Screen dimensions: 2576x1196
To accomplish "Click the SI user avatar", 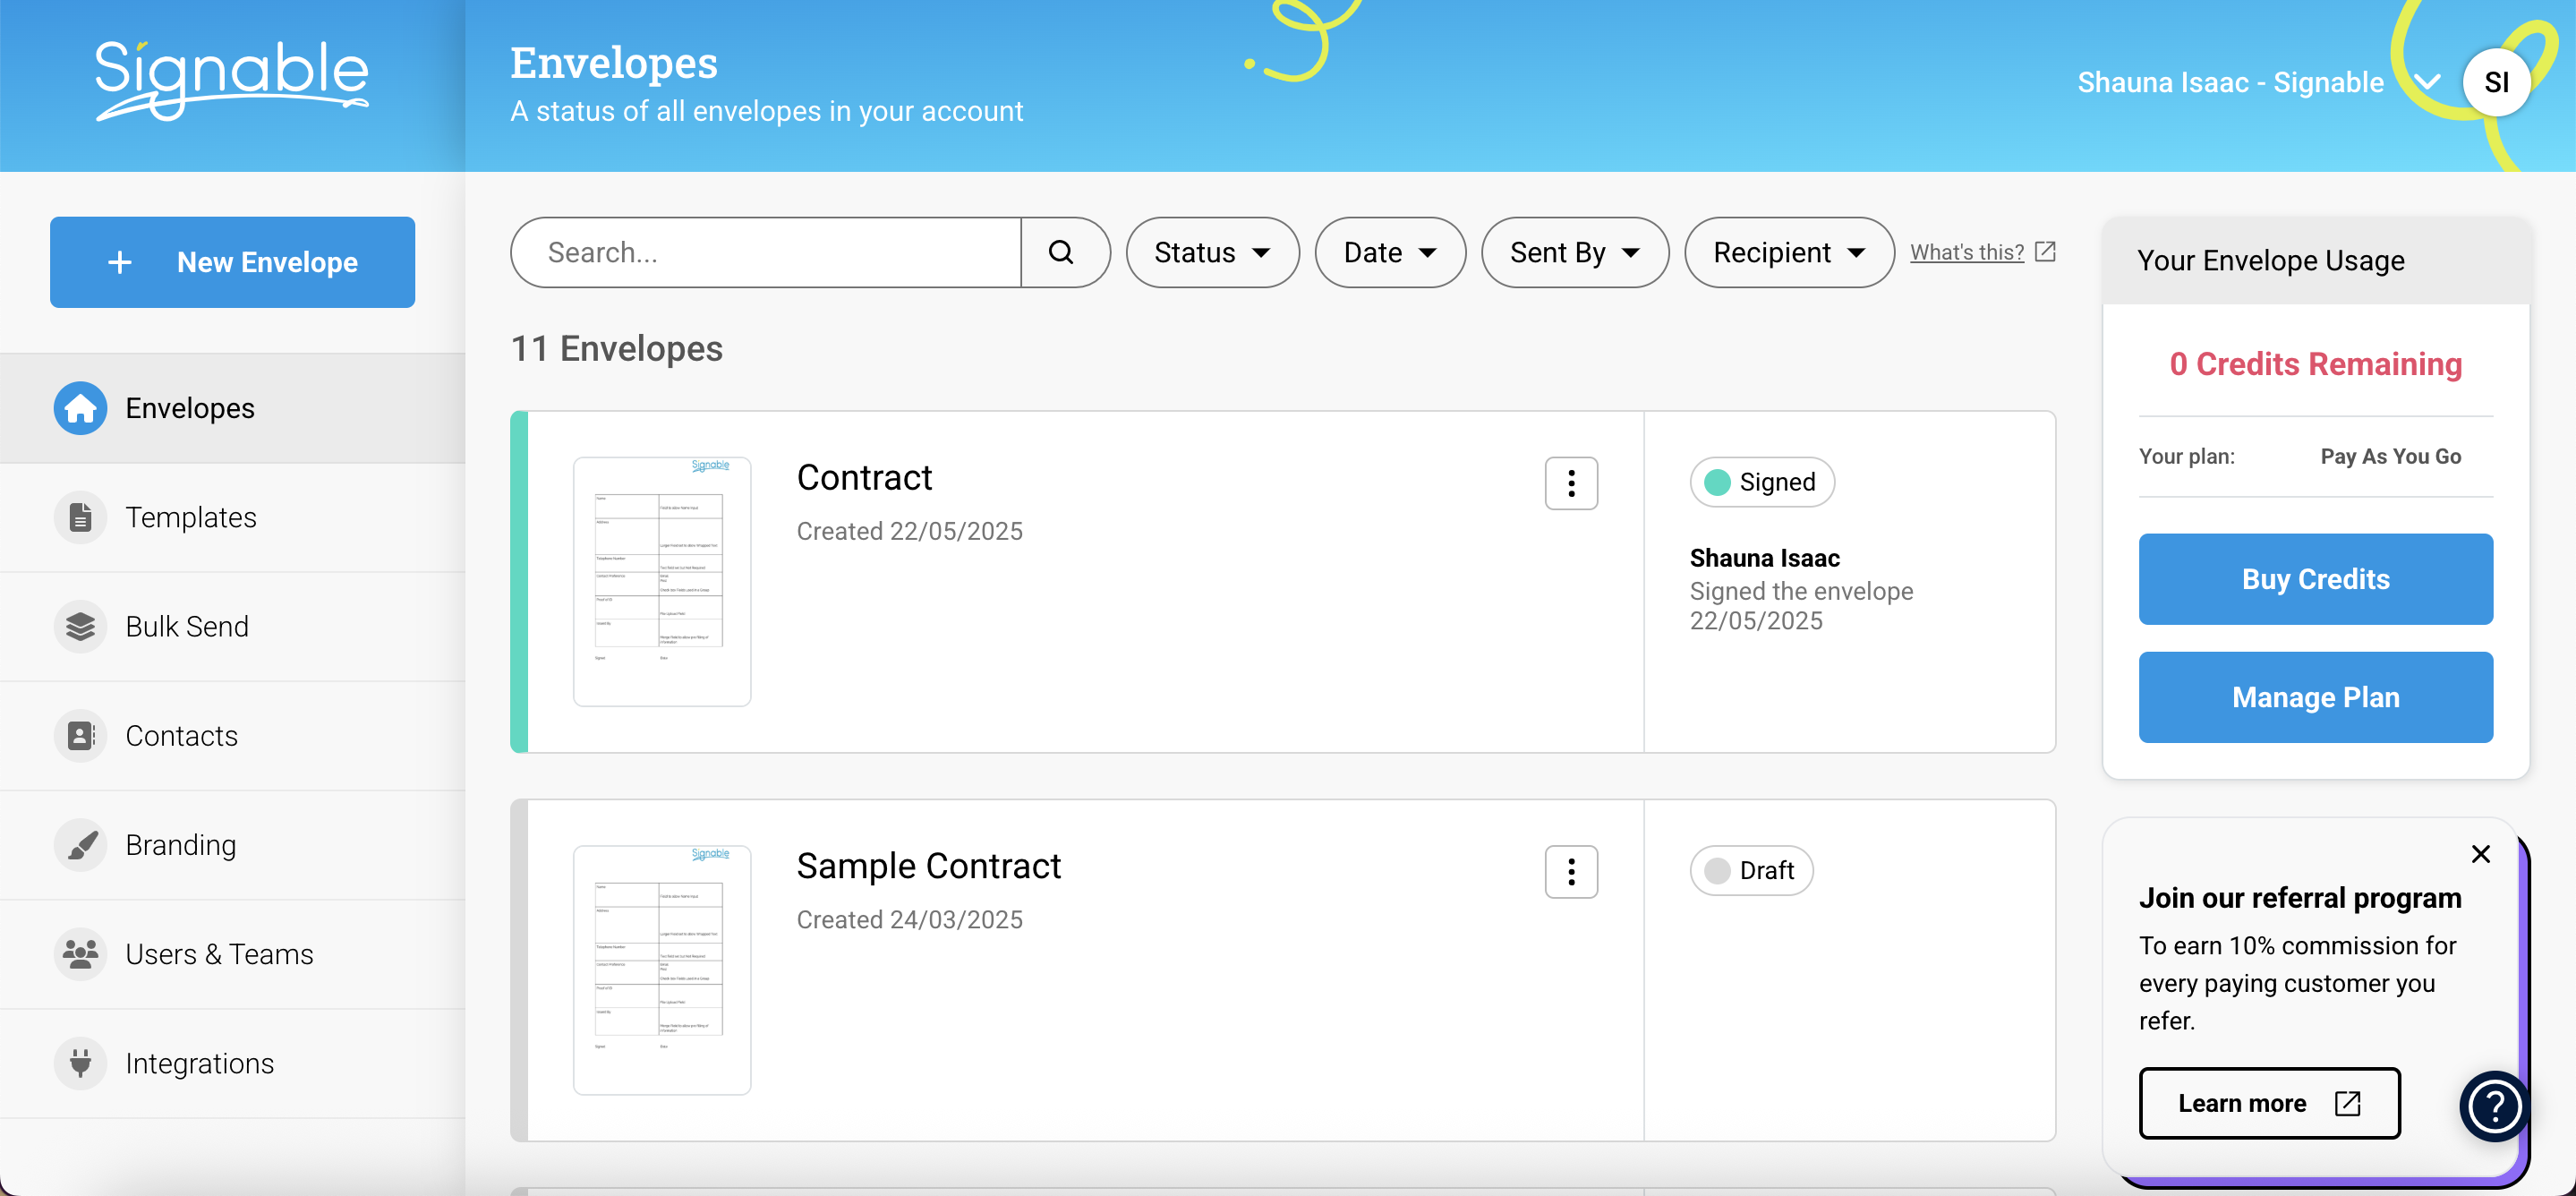I will 2496,83.
